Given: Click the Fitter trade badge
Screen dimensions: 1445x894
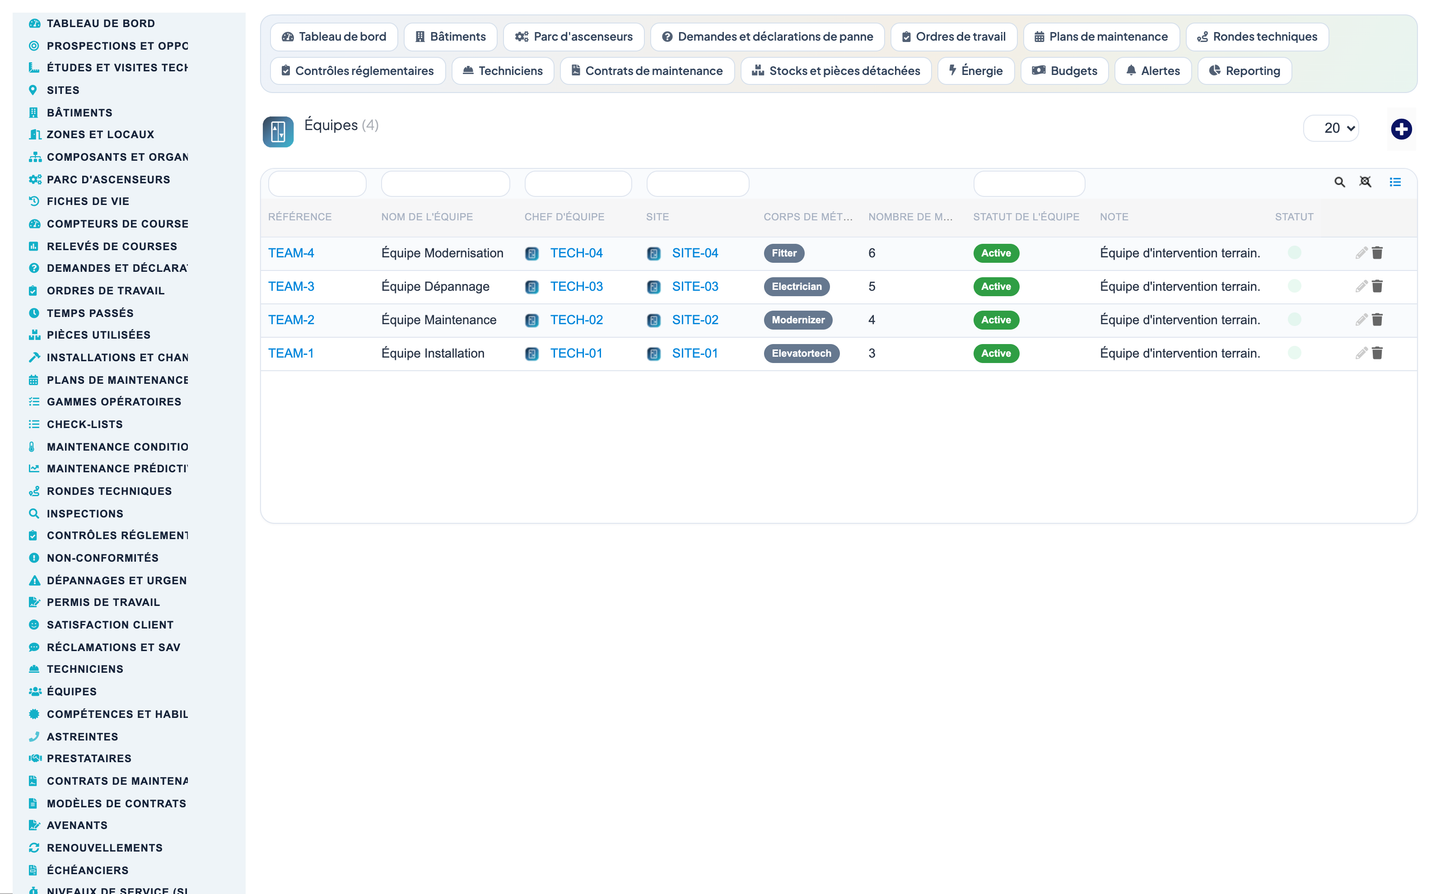Looking at the screenshot, I should click(784, 253).
